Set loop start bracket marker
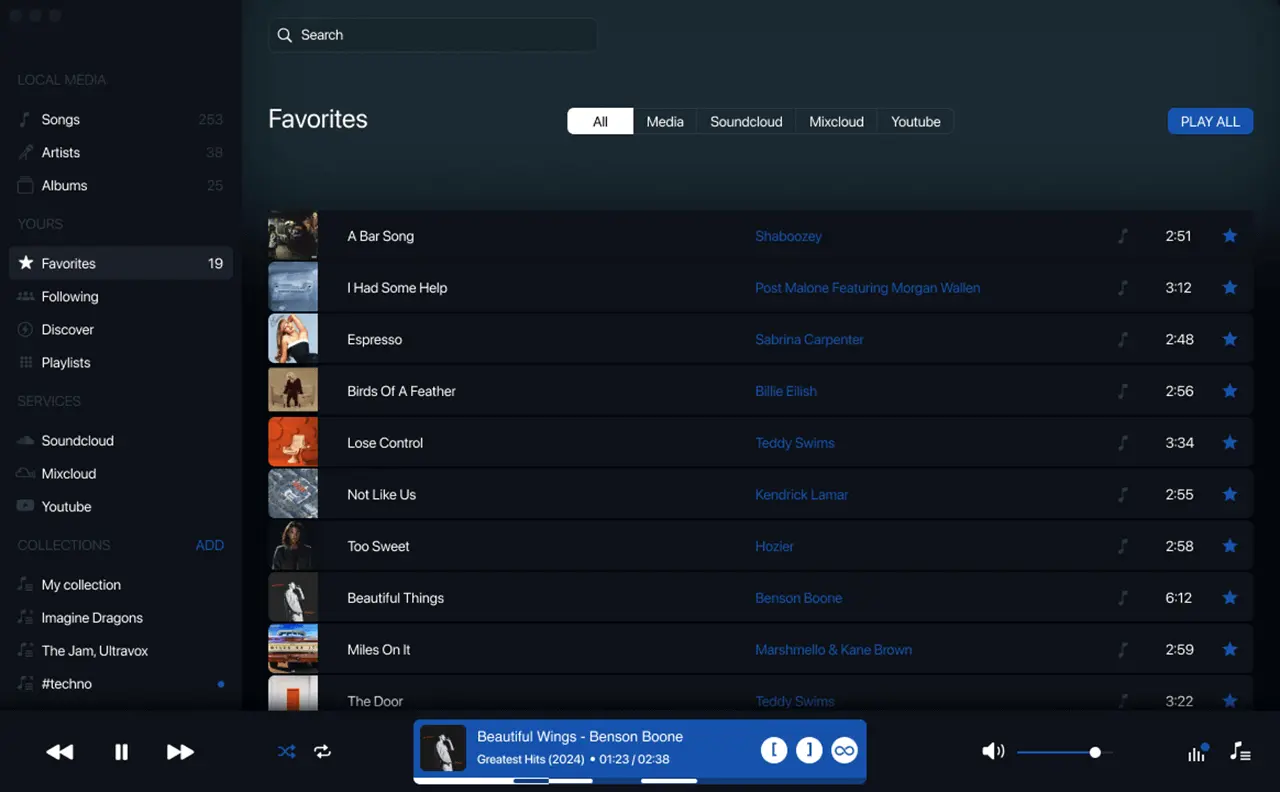 click(x=774, y=750)
